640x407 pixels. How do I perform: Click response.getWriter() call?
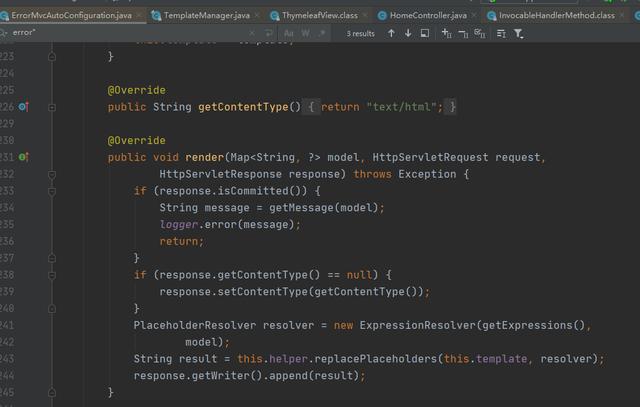(x=198, y=376)
